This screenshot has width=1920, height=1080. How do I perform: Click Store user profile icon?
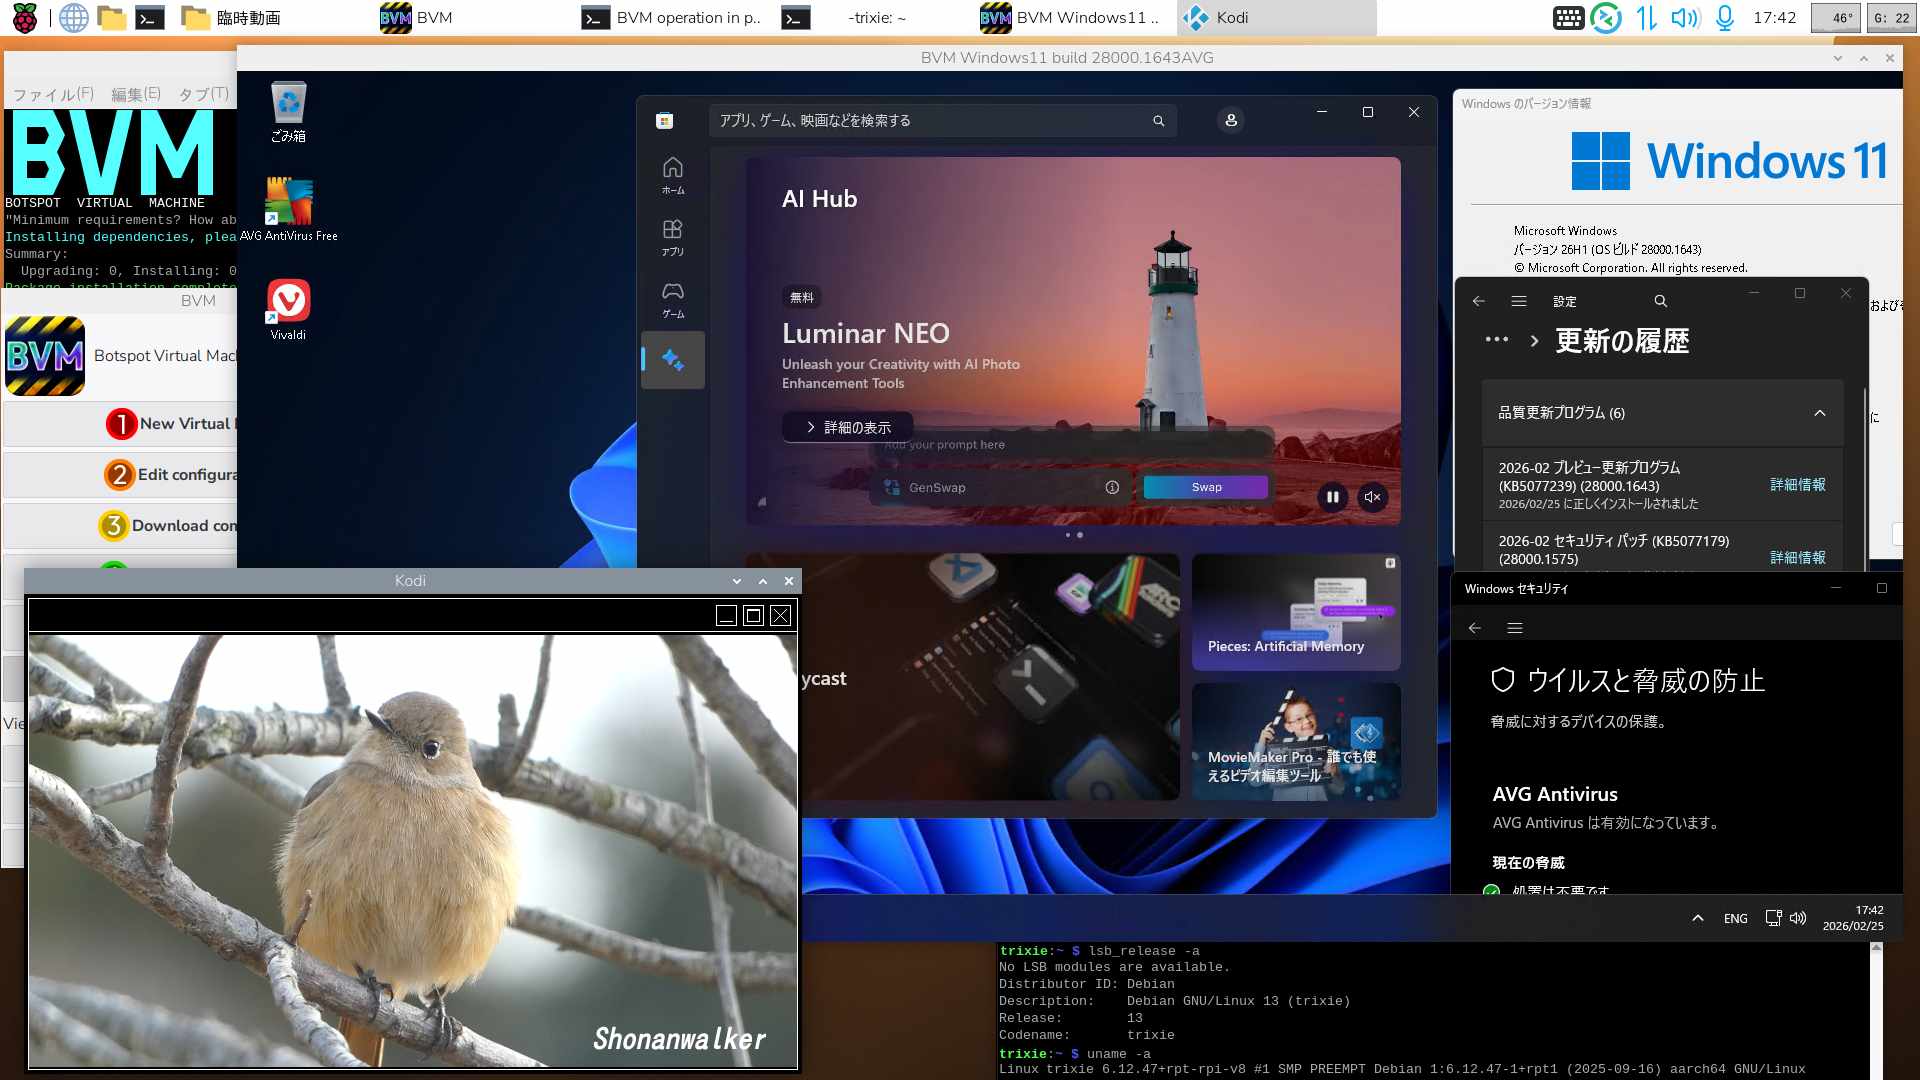1231,120
